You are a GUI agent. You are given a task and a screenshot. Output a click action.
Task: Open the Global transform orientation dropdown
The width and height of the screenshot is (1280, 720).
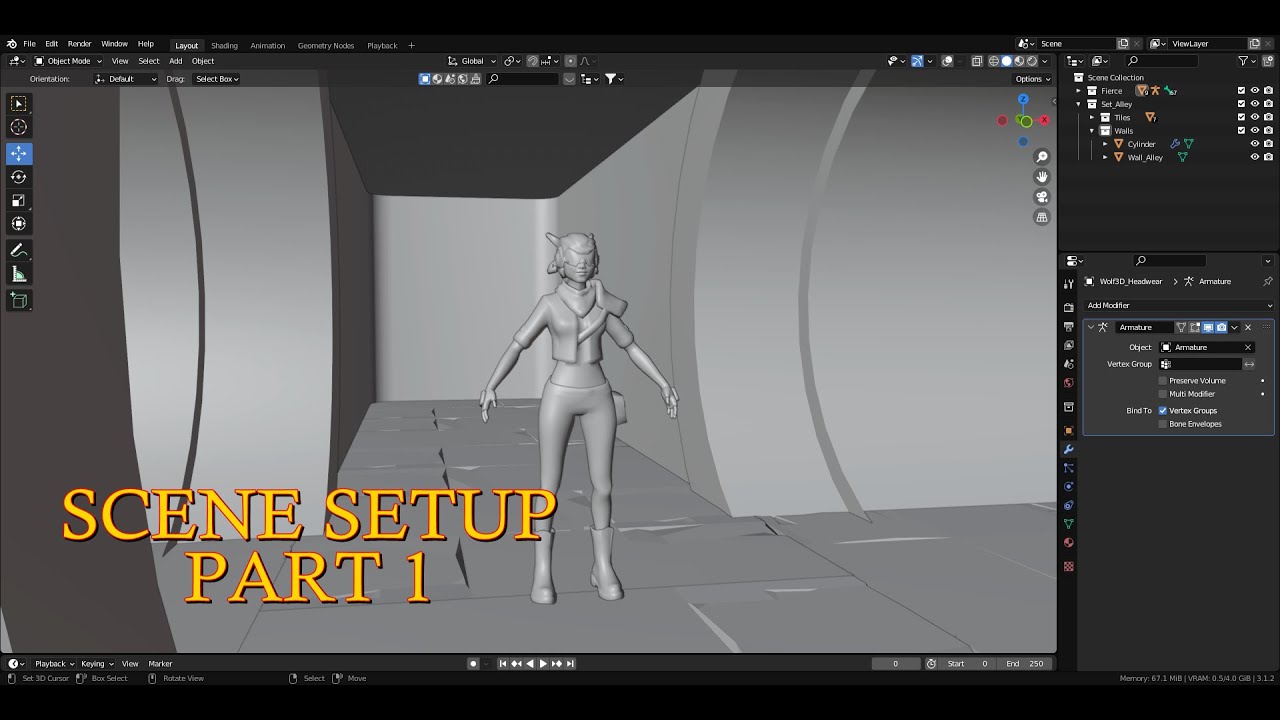point(472,61)
